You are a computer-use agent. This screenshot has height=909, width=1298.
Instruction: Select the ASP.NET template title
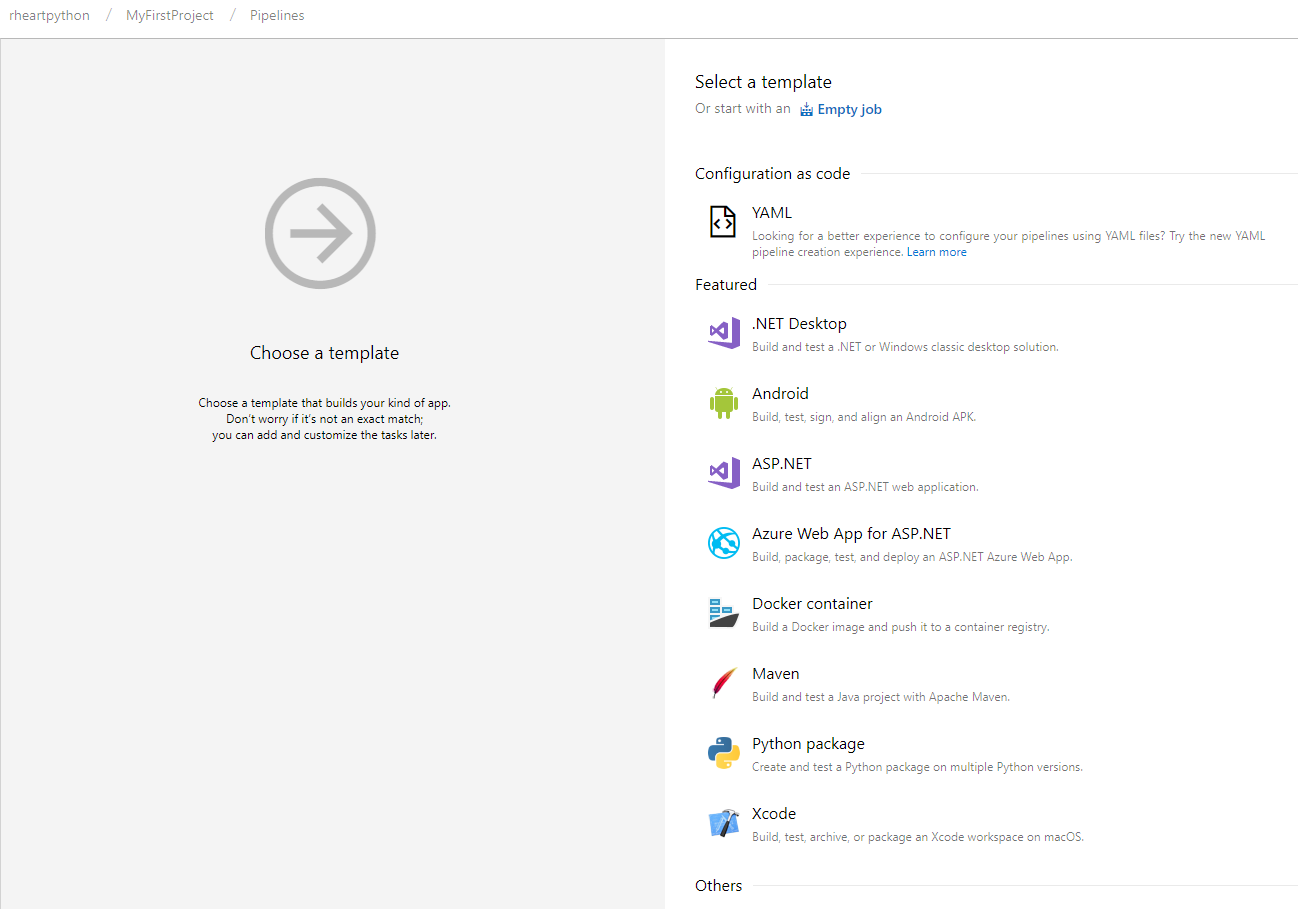(782, 464)
